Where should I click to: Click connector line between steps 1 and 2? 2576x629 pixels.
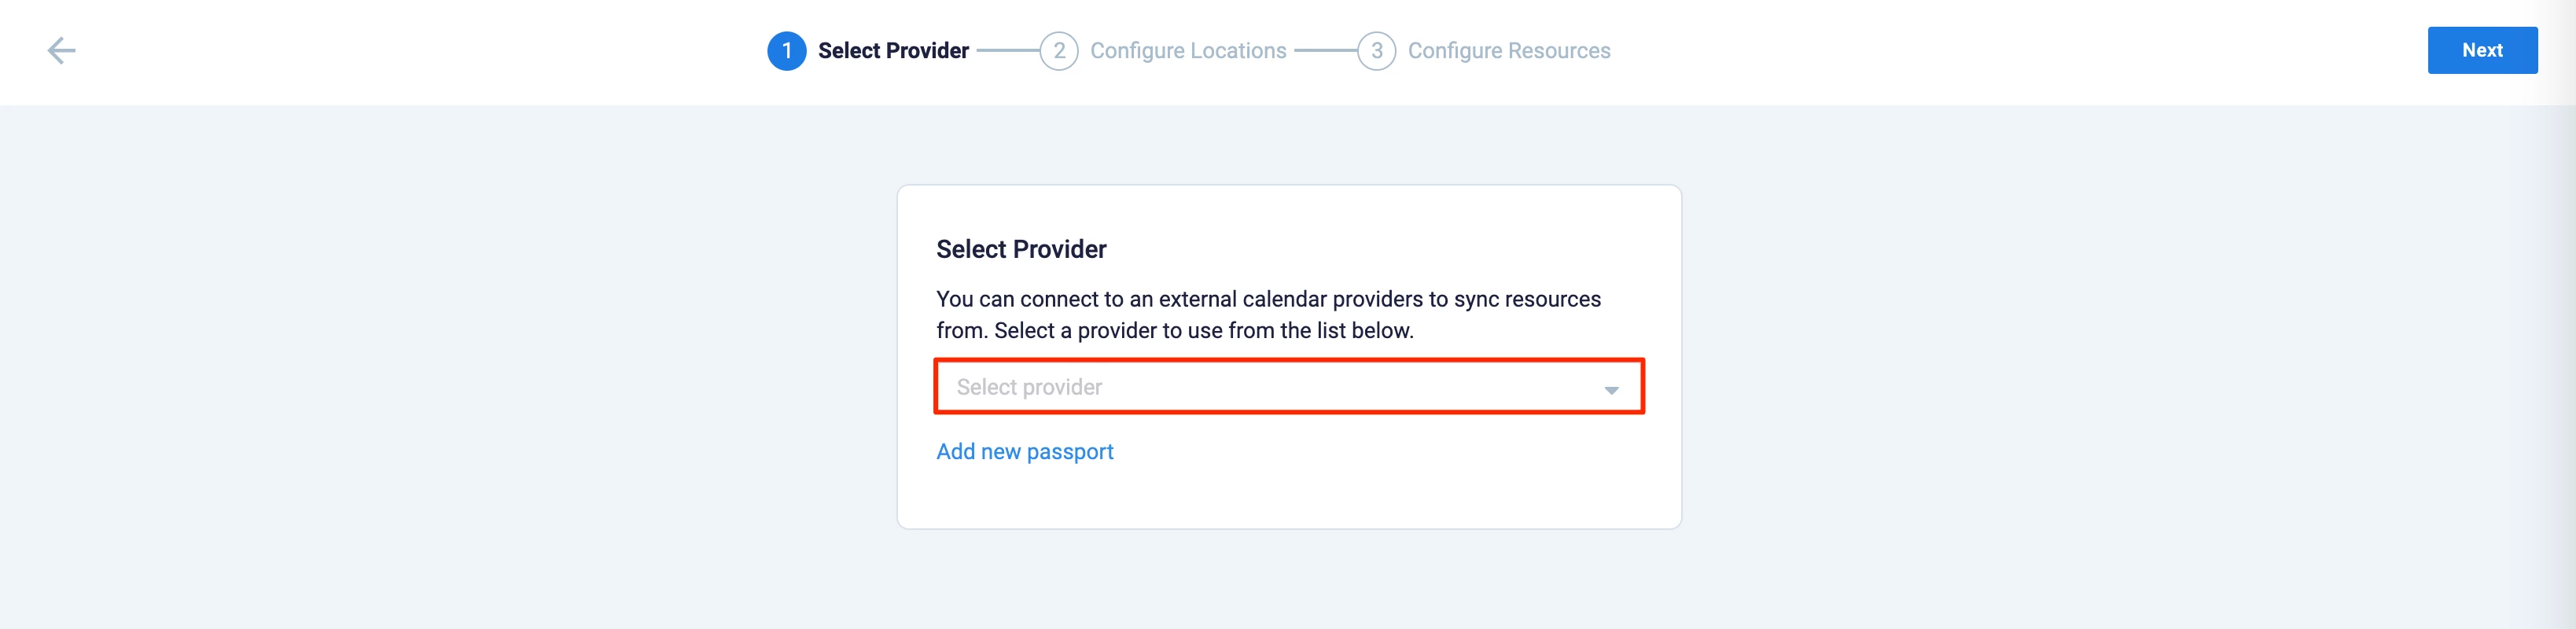coord(1007,51)
